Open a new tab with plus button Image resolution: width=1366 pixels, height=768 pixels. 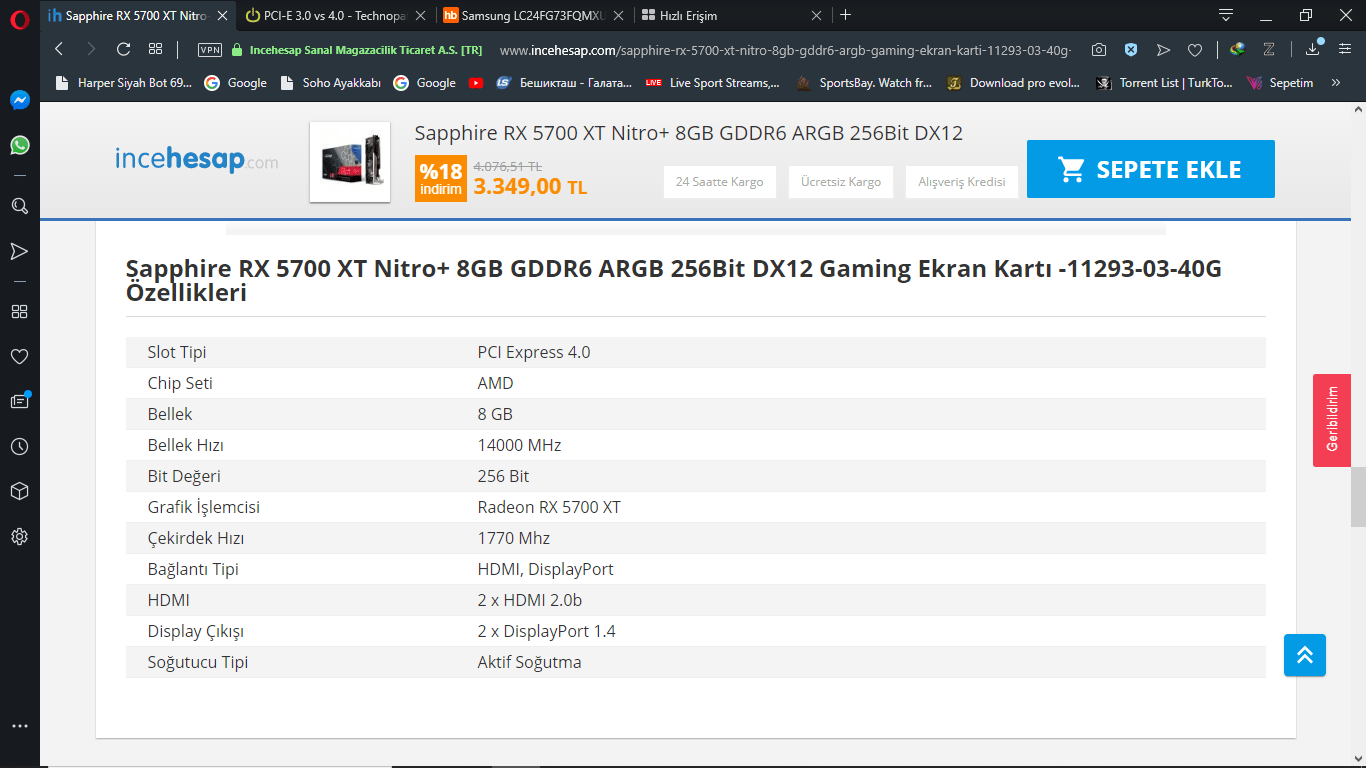pos(846,15)
